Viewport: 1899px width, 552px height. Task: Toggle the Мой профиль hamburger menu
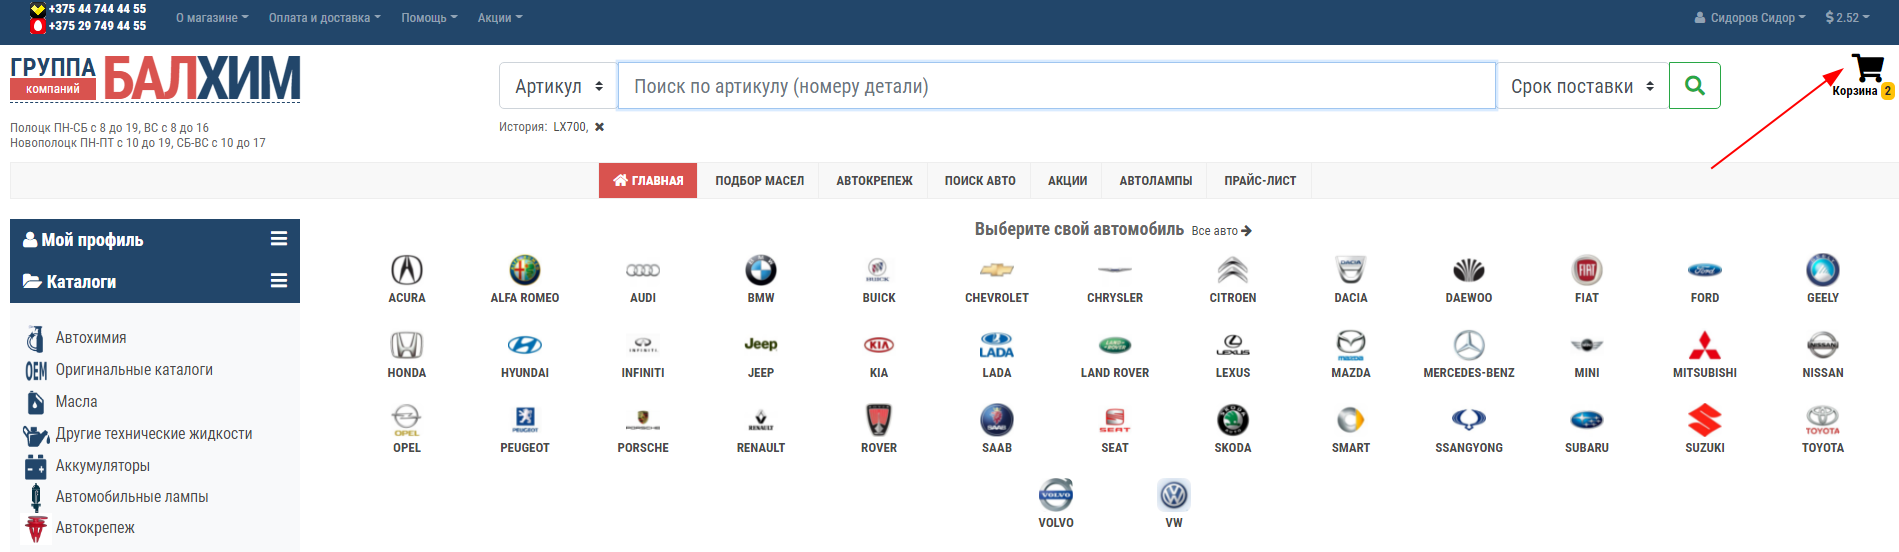coord(279,239)
